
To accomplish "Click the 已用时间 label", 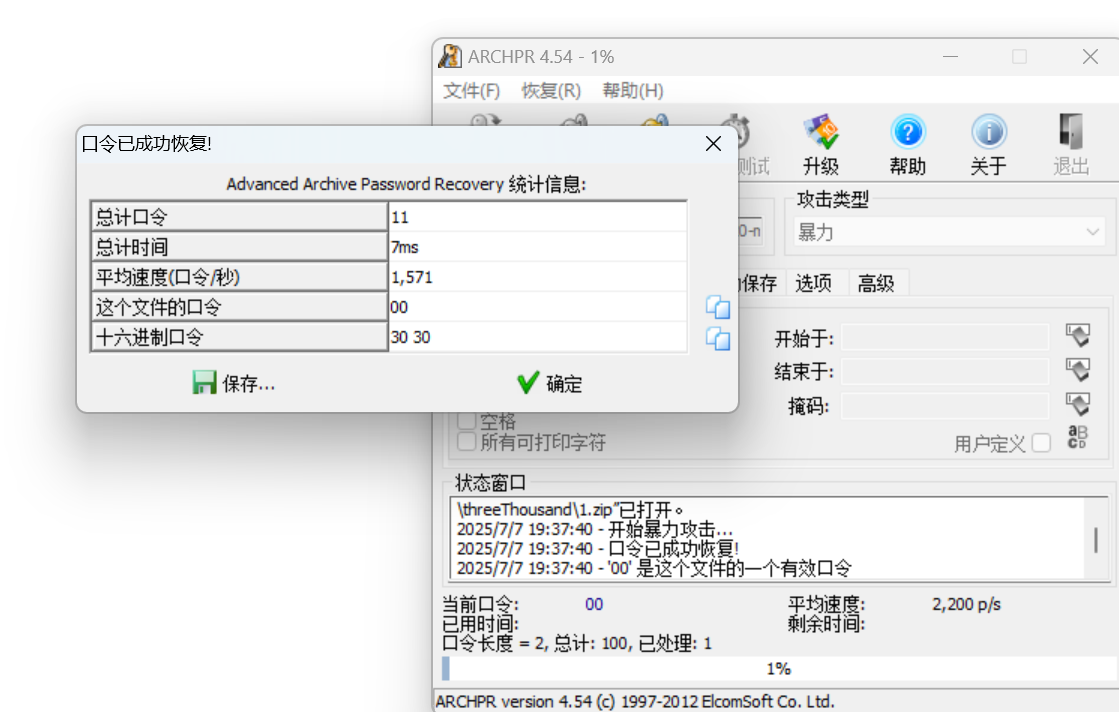I will (x=480, y=624).
